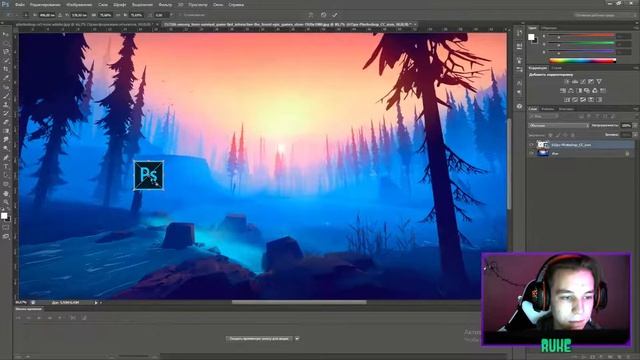
Task: Open the layer filter kind dropdown
Action: (x=544, y=116)
